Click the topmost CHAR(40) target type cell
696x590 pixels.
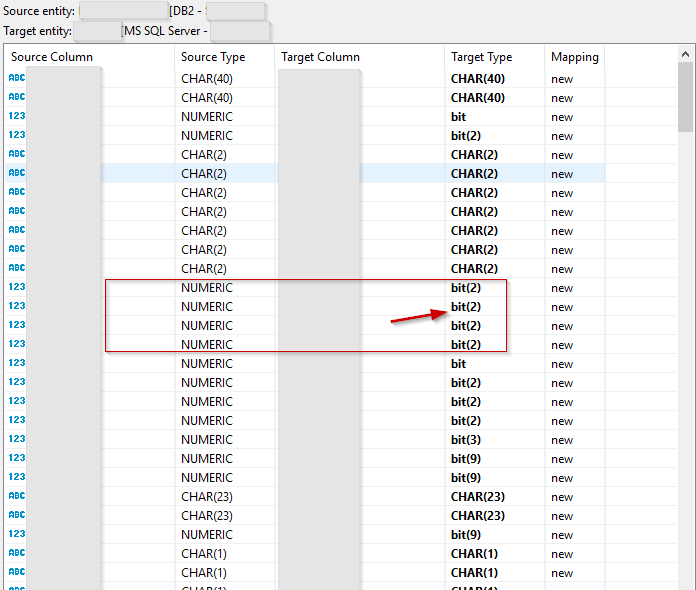(478, 79)
